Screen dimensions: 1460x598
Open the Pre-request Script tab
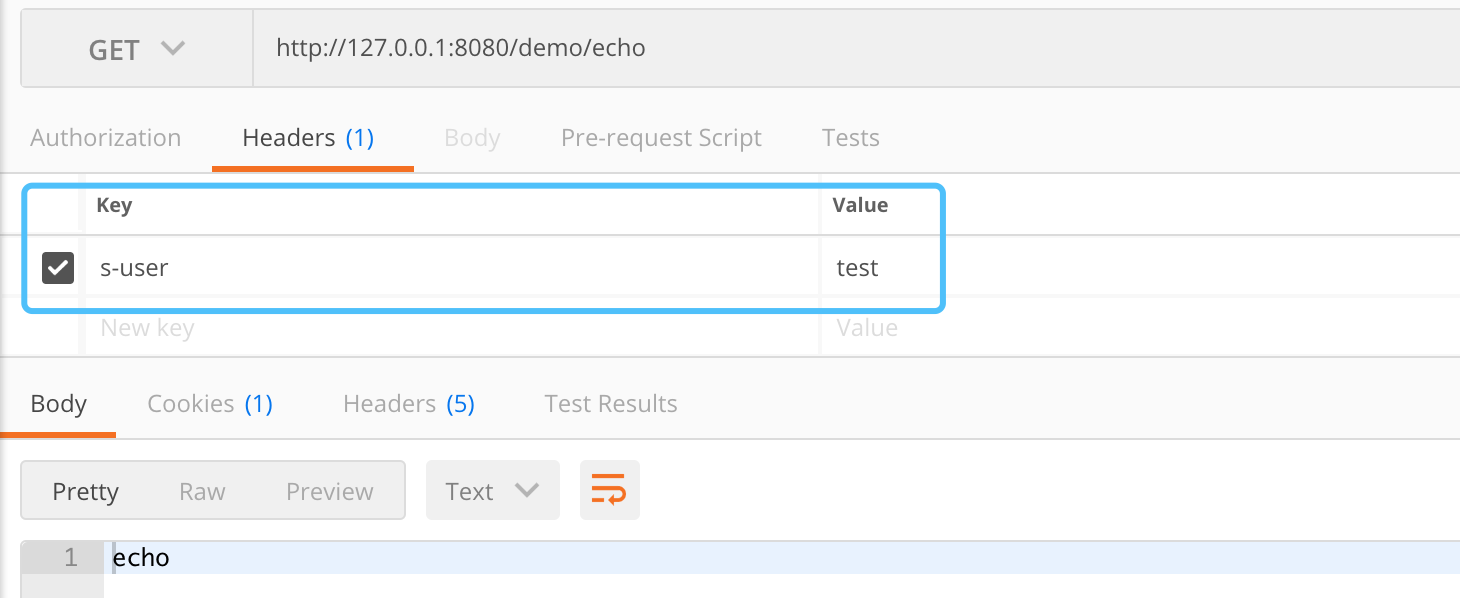(660, 137)
